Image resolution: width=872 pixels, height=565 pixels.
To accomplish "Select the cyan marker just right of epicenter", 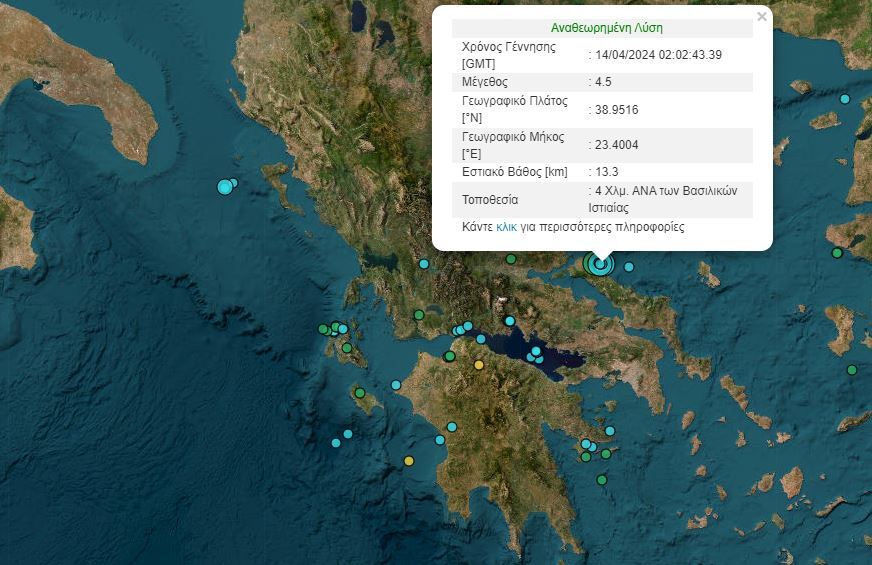I will pyautogui.click(x=629, y=267).
